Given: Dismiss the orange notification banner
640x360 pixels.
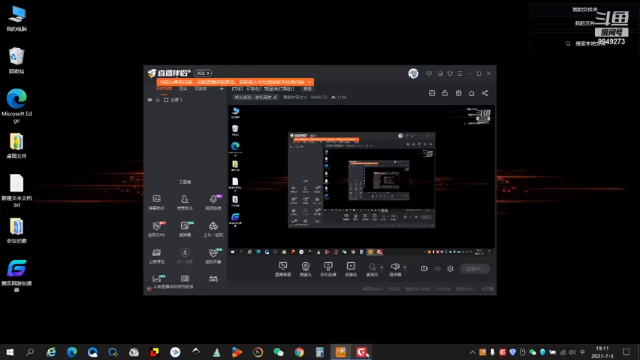Looking at the screenshot, I should click(x=309, y=82).
